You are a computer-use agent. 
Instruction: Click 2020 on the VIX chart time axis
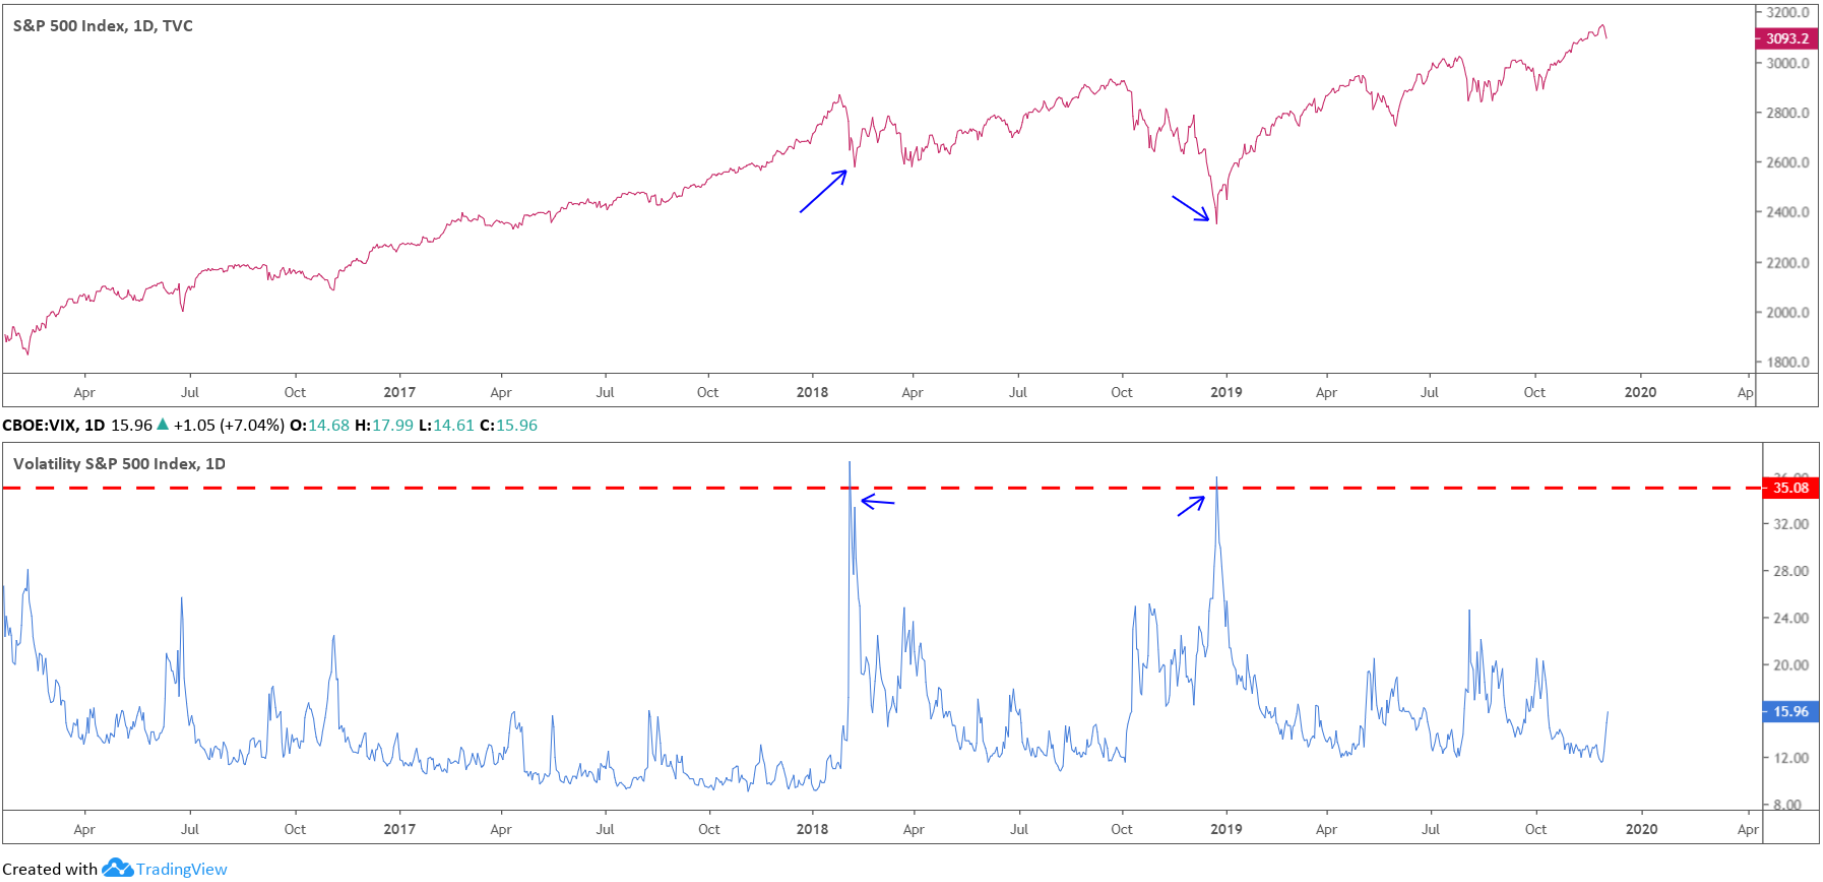tap(1641, 829)
